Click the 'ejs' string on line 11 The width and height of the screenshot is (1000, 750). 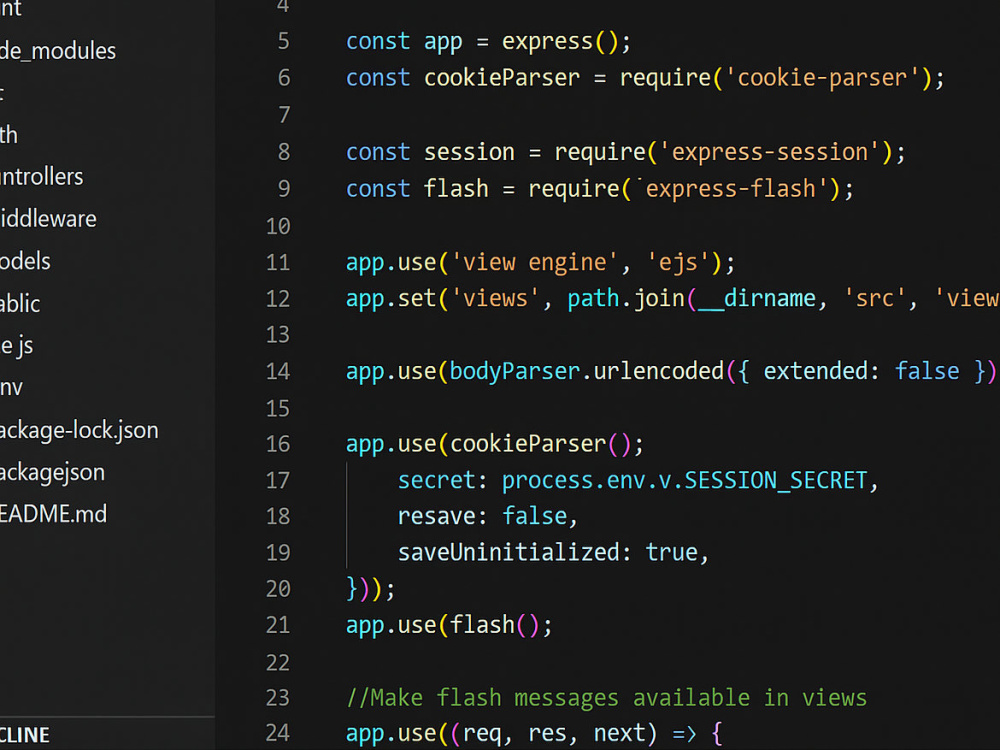(x=678, y=263)
